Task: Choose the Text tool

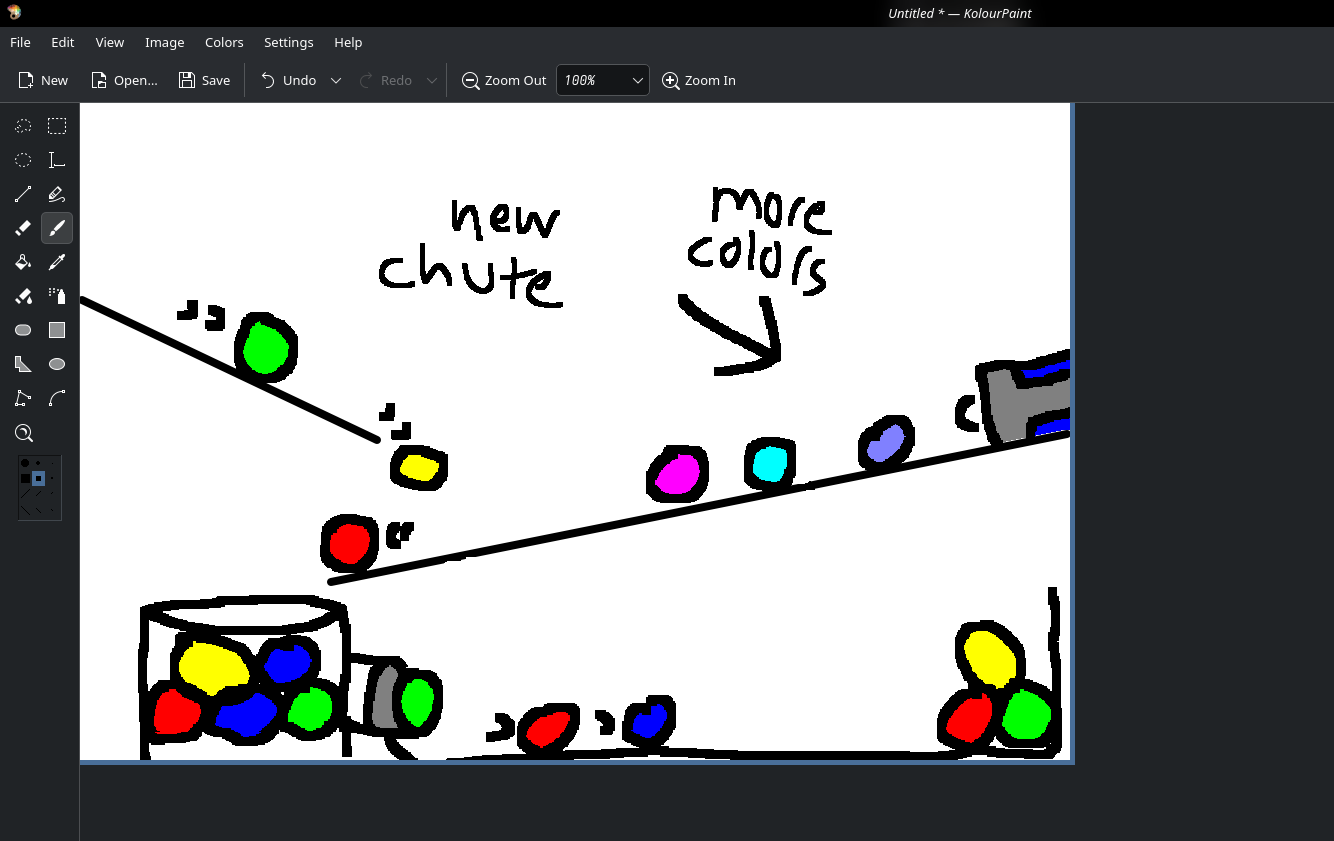Action: [x=57, y=160]
